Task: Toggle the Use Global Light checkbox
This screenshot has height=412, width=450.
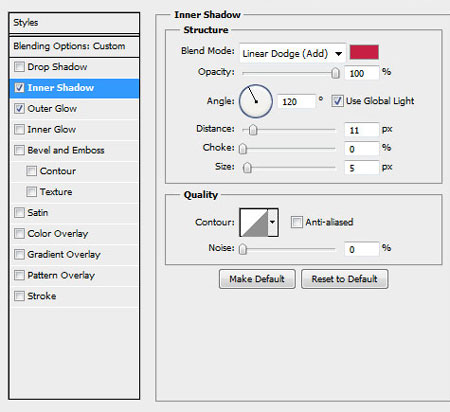Action: [x=337, y=101]
